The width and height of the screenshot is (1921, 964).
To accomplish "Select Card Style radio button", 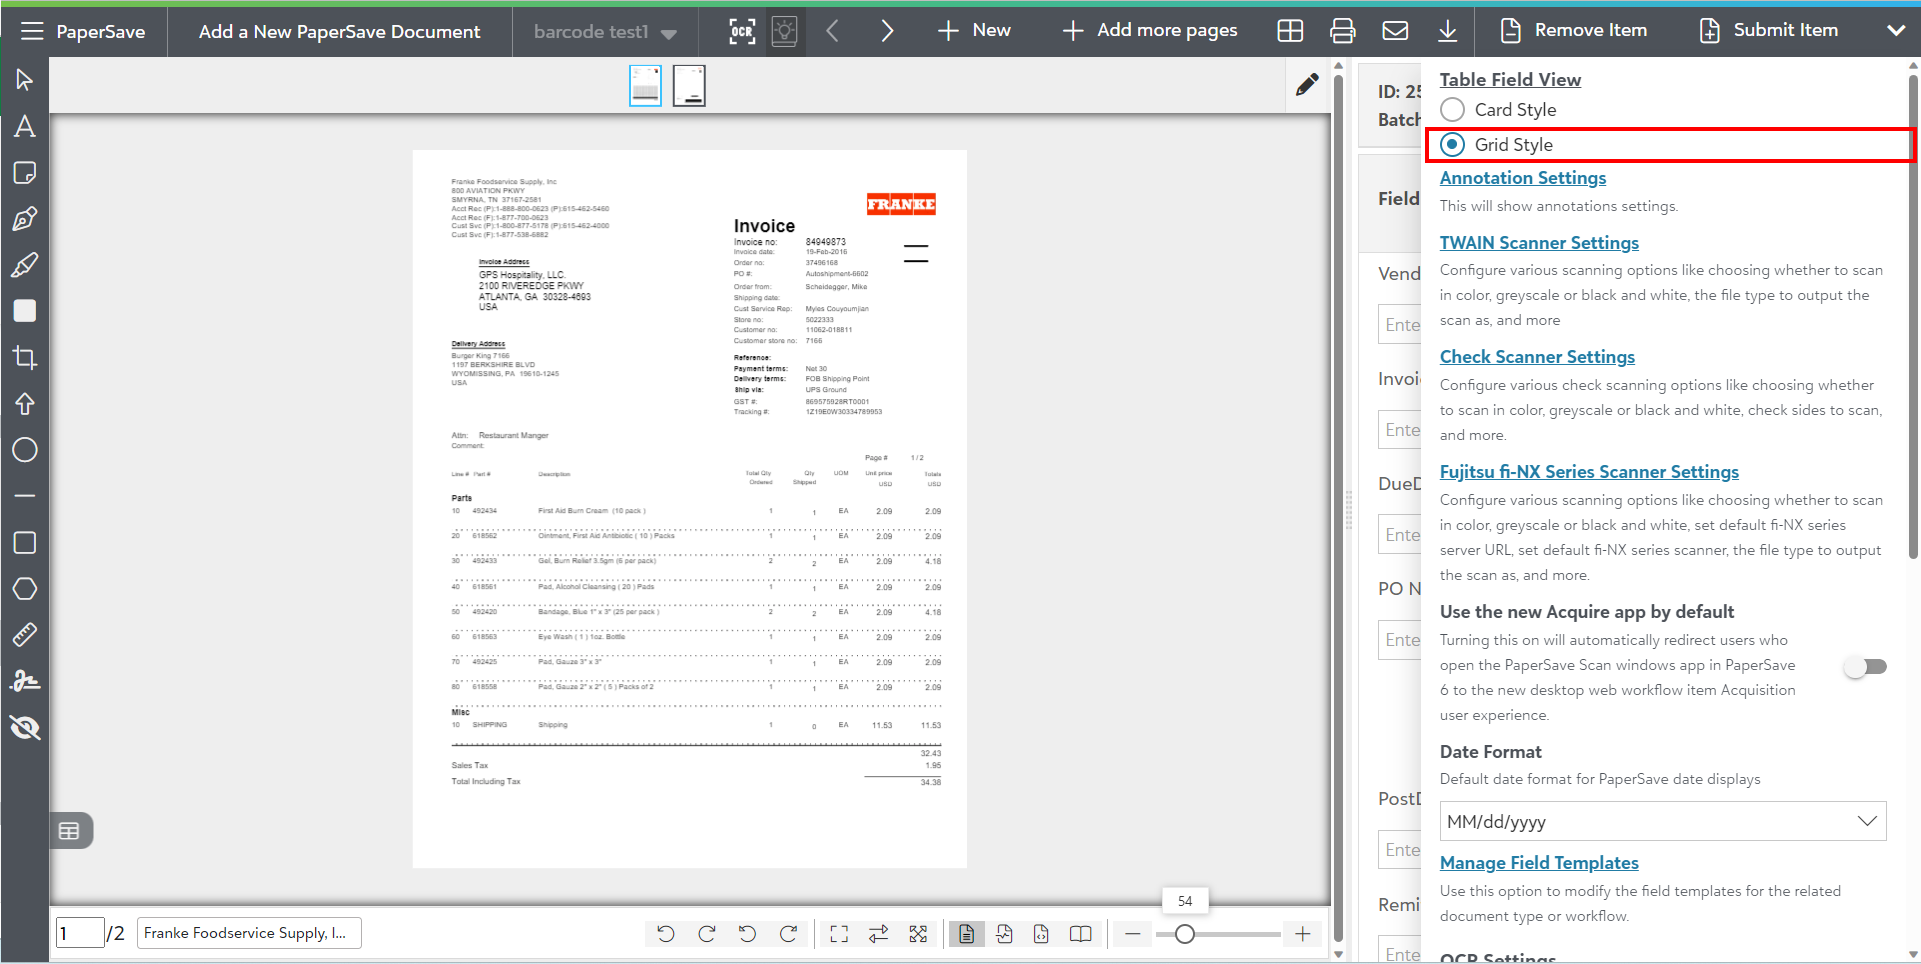I will (1453, 110).
